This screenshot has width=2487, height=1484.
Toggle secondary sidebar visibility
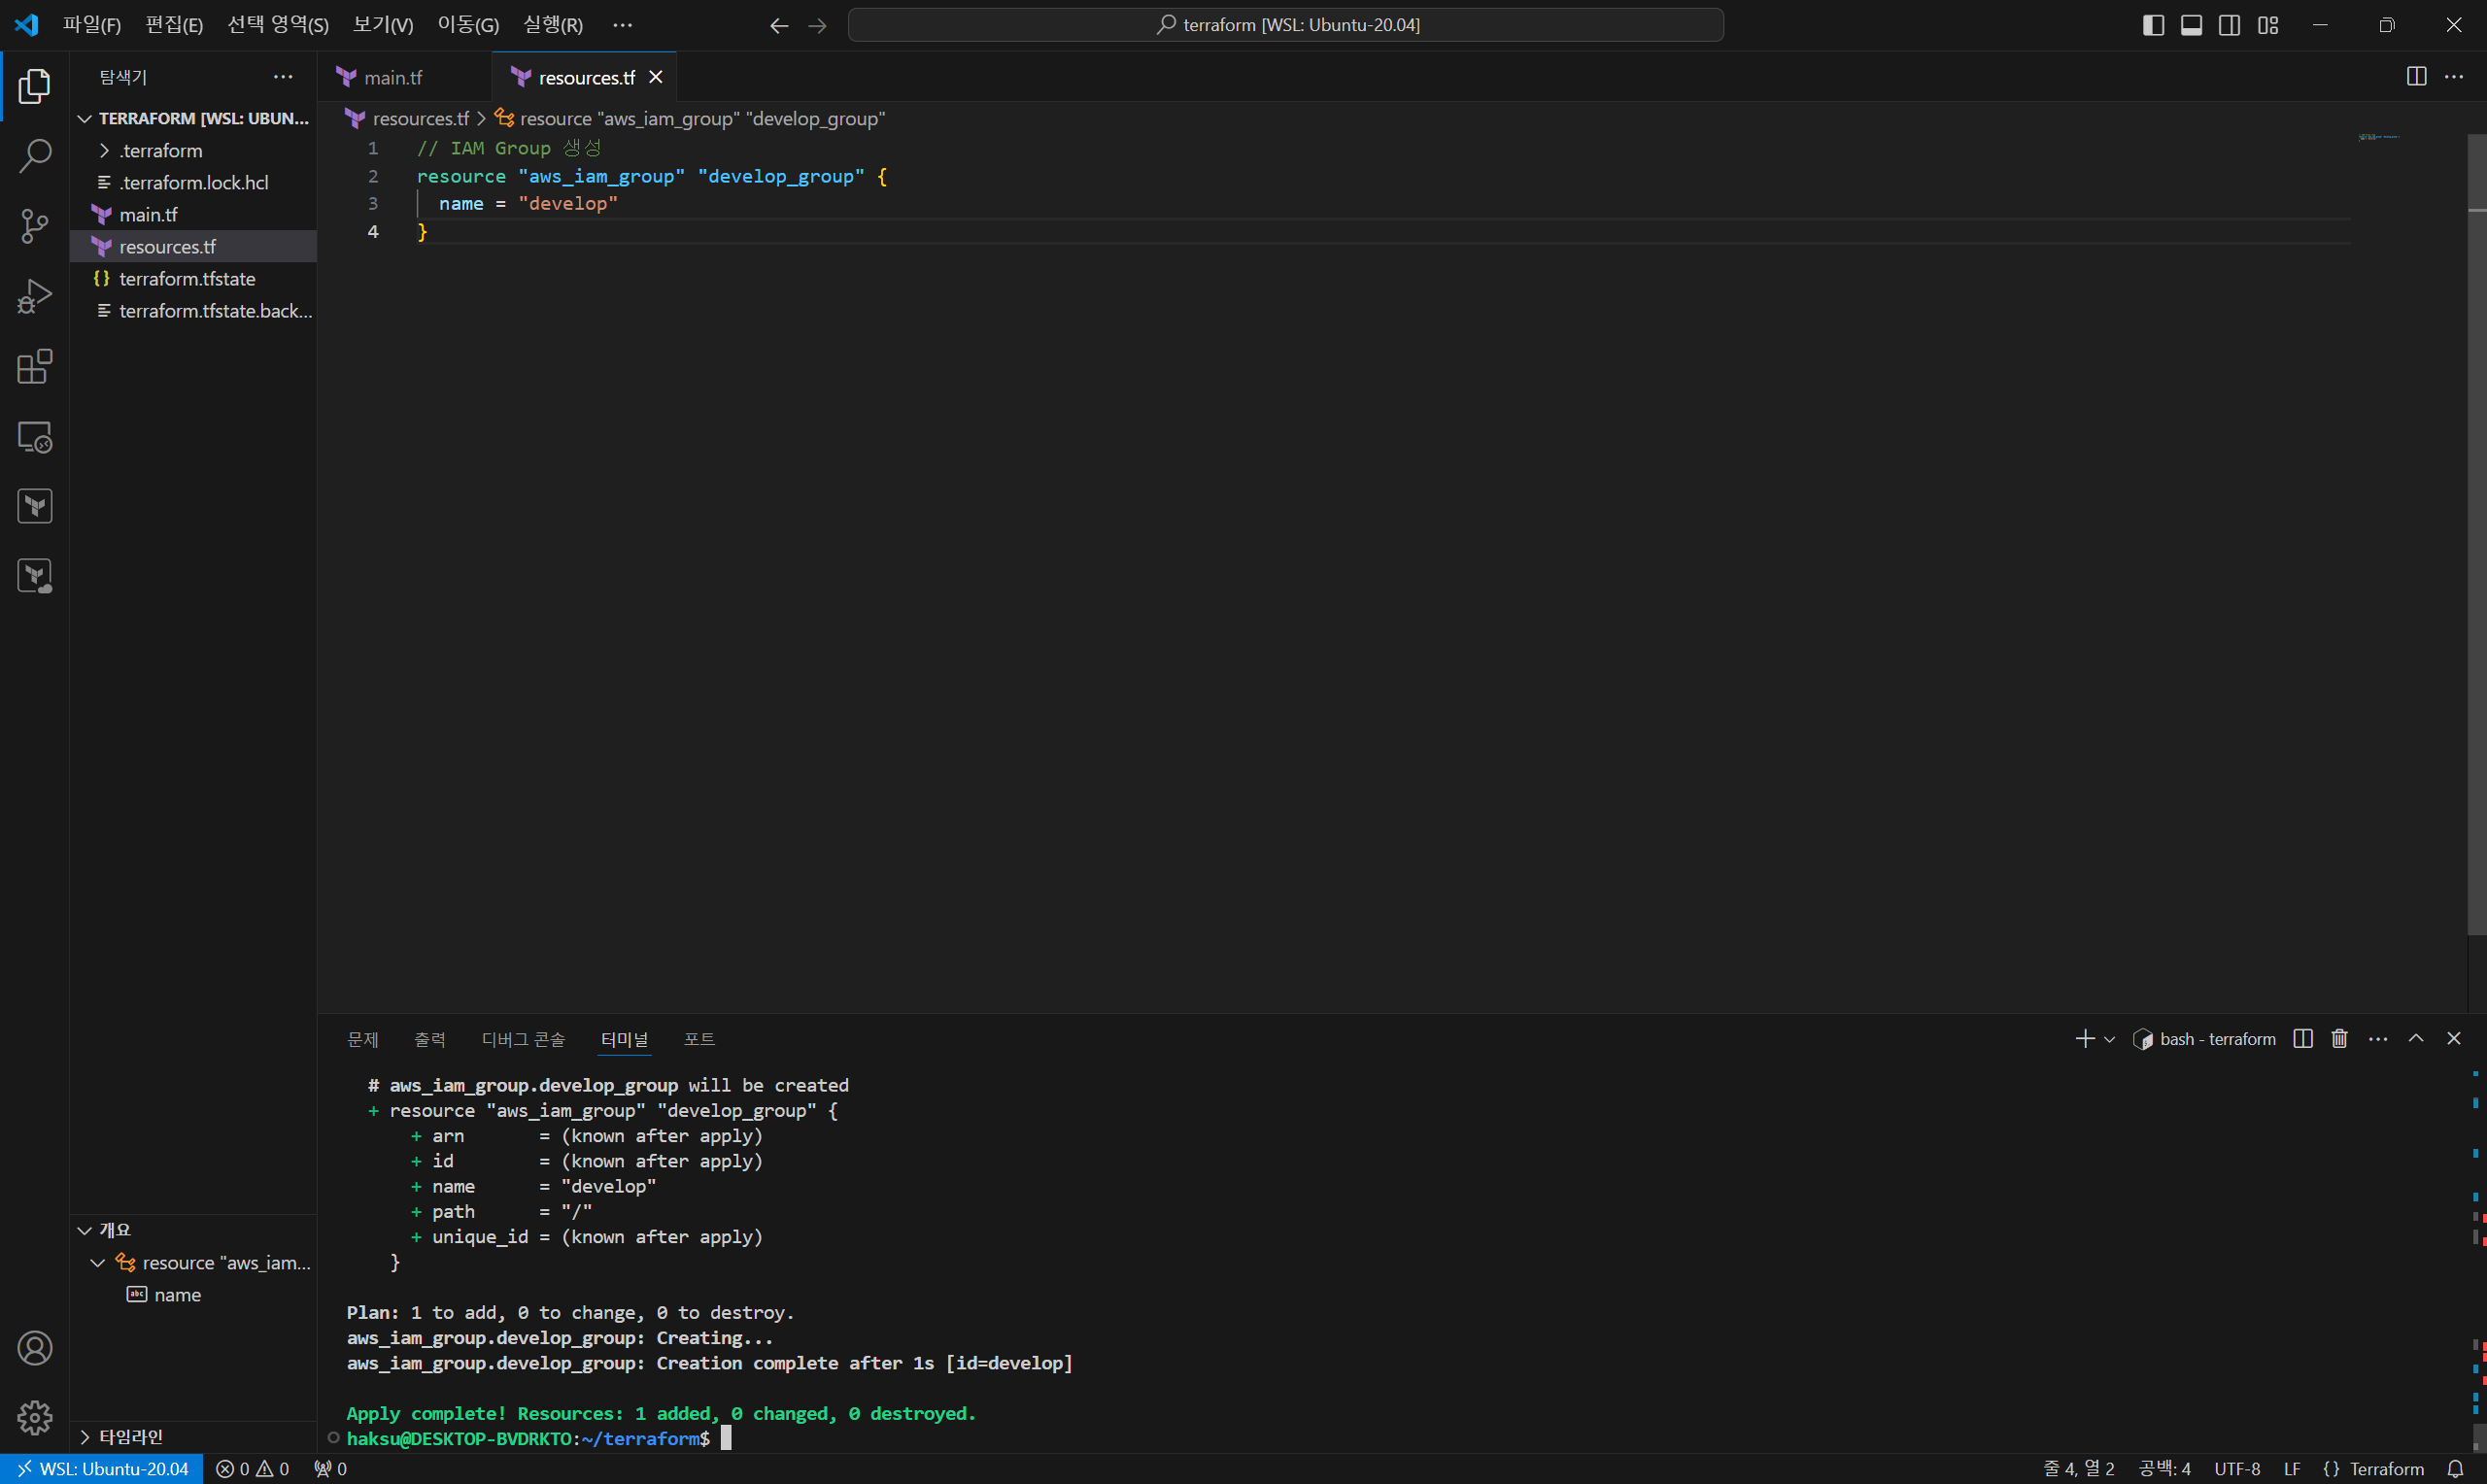[x=2229, y=25]
